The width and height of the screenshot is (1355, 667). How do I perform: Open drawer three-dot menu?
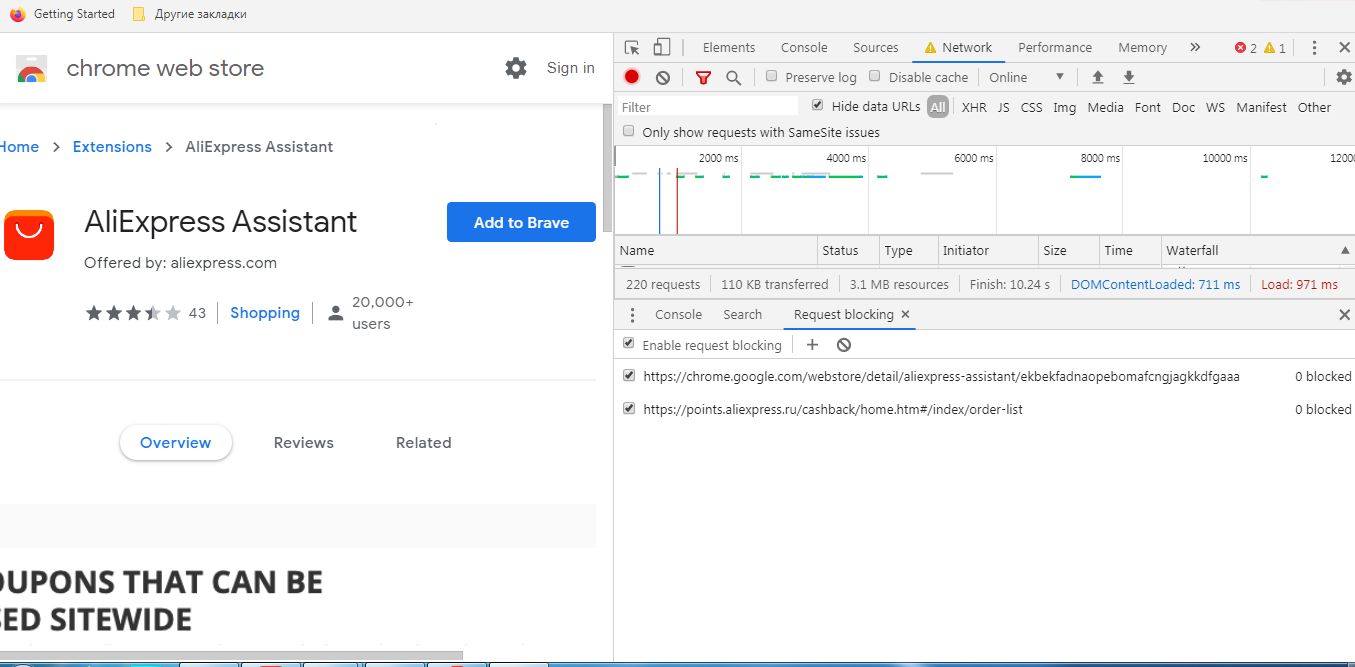pyautogui.click(x=632, y=315)
